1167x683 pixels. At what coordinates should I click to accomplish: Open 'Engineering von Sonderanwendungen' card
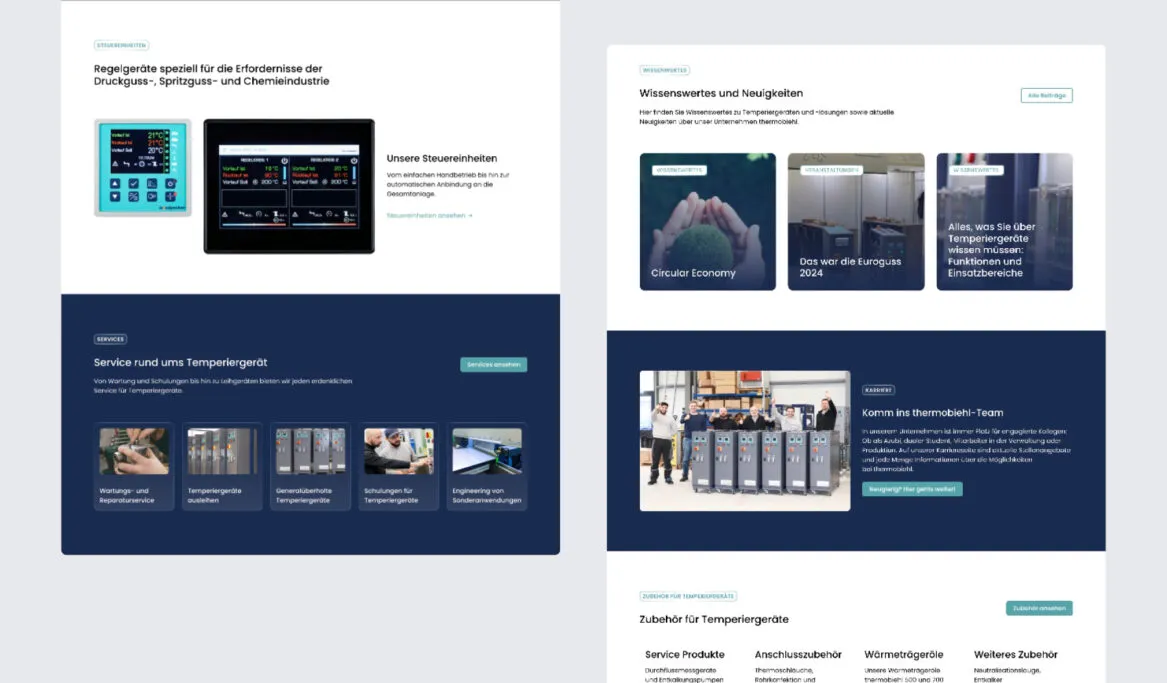point(486,467)
